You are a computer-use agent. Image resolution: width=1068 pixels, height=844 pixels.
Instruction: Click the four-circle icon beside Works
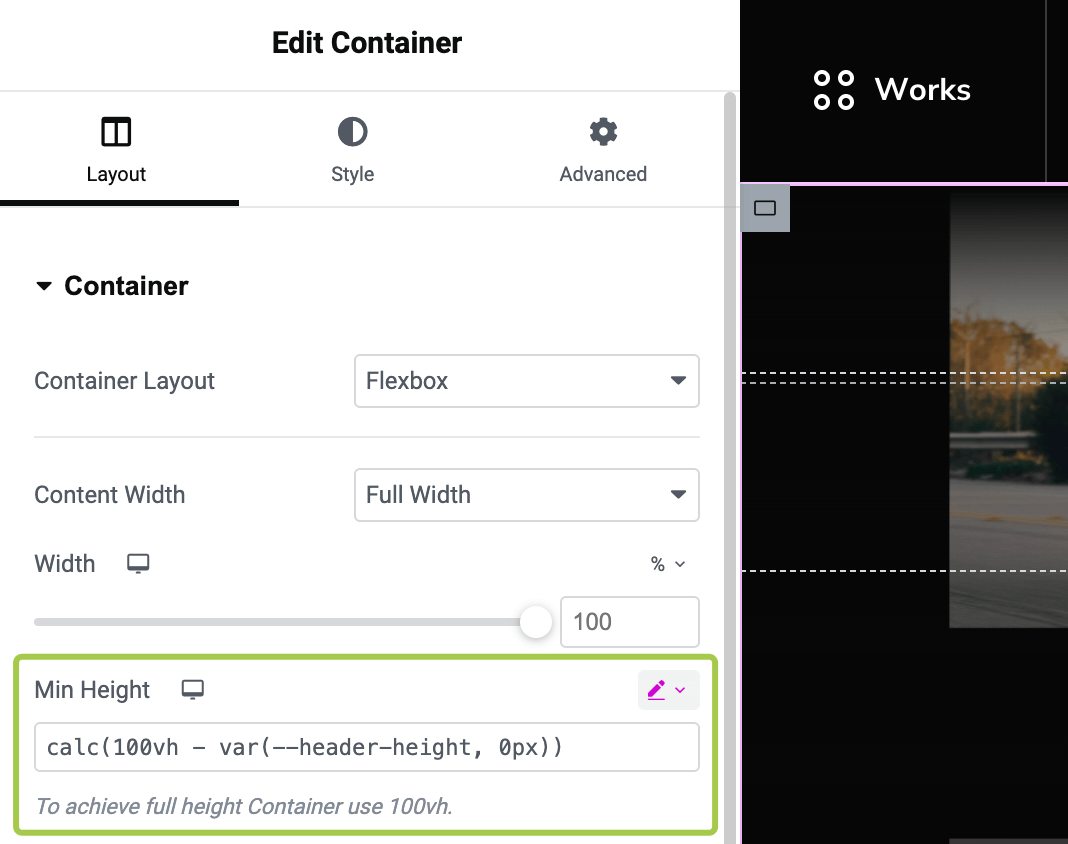click(834, 90)
